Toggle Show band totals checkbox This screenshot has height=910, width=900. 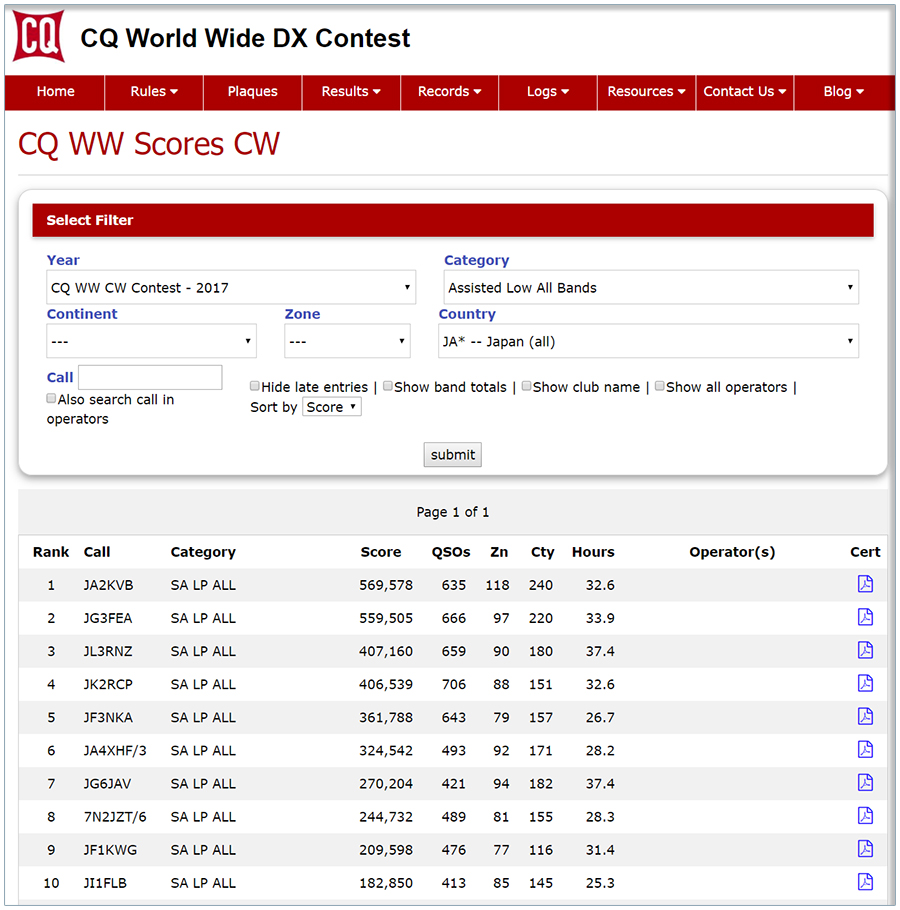[388, 387]
